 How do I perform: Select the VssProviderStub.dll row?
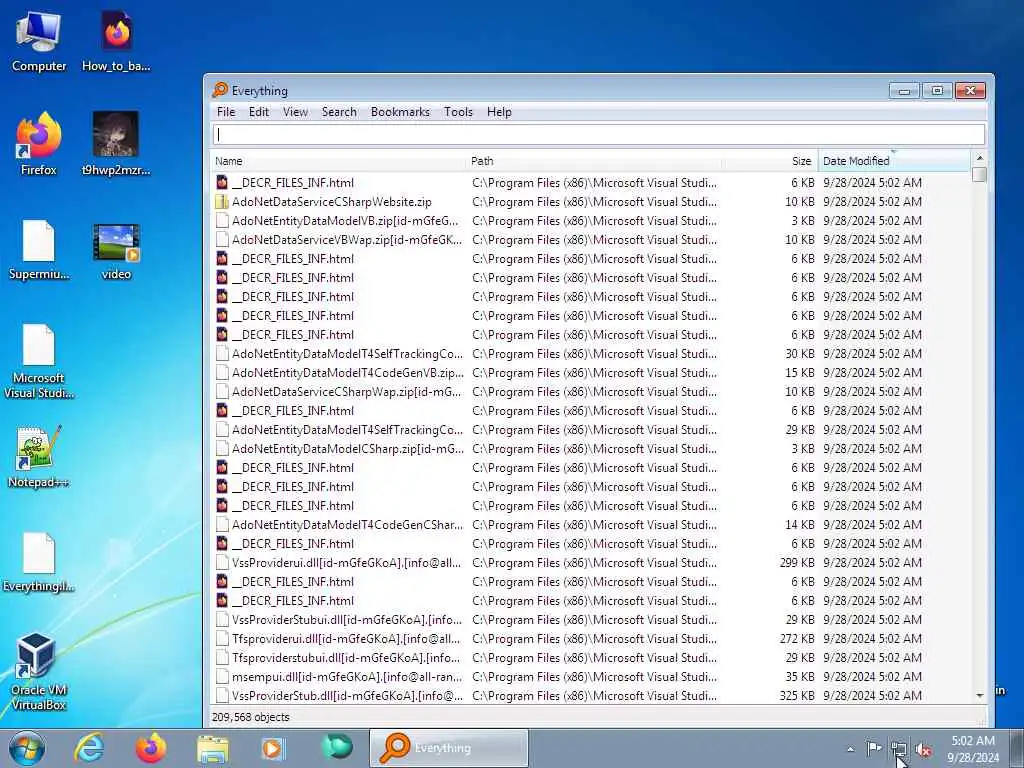(x=591, y=696)
